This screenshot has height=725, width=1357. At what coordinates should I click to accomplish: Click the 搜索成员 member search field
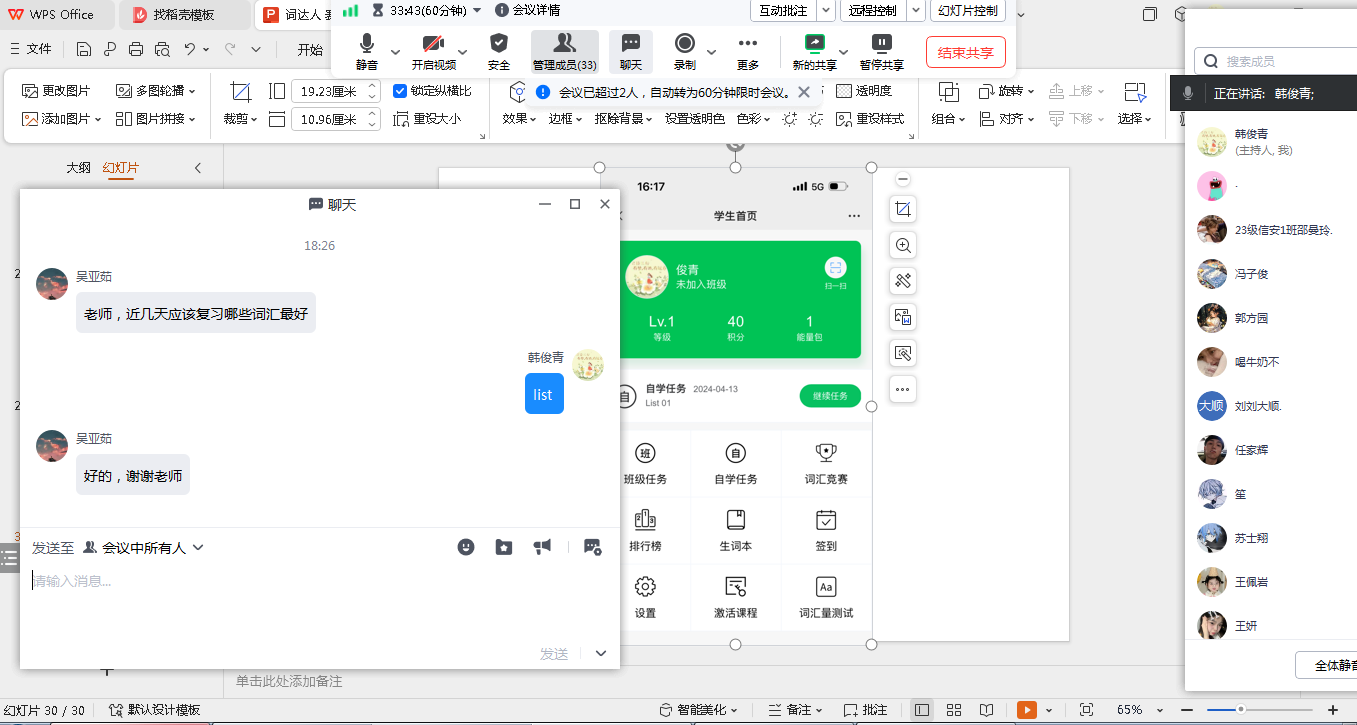point(1275,61)
